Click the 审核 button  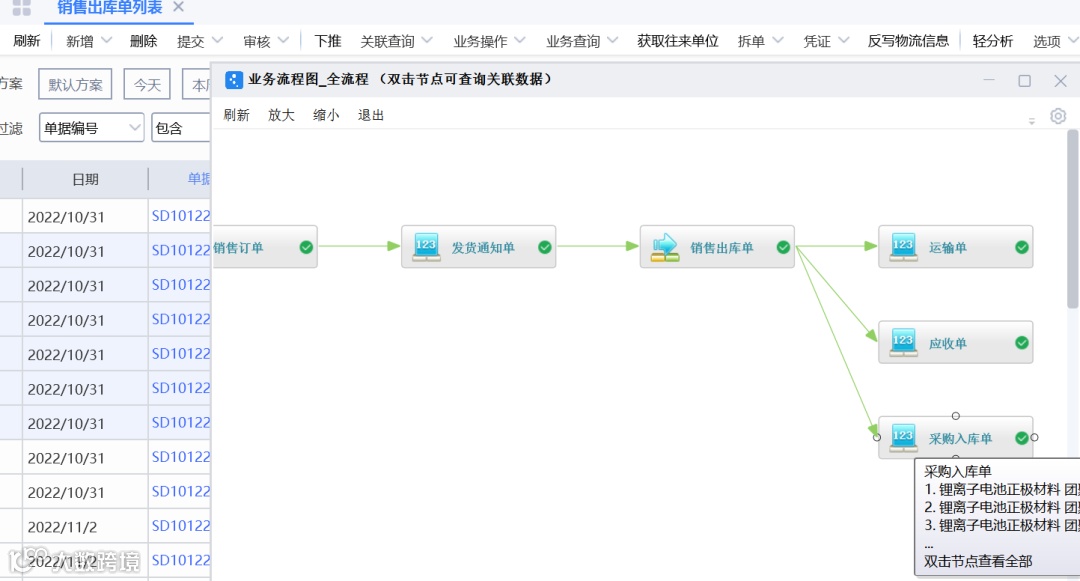pyautogui.click(x=257, y=41)
